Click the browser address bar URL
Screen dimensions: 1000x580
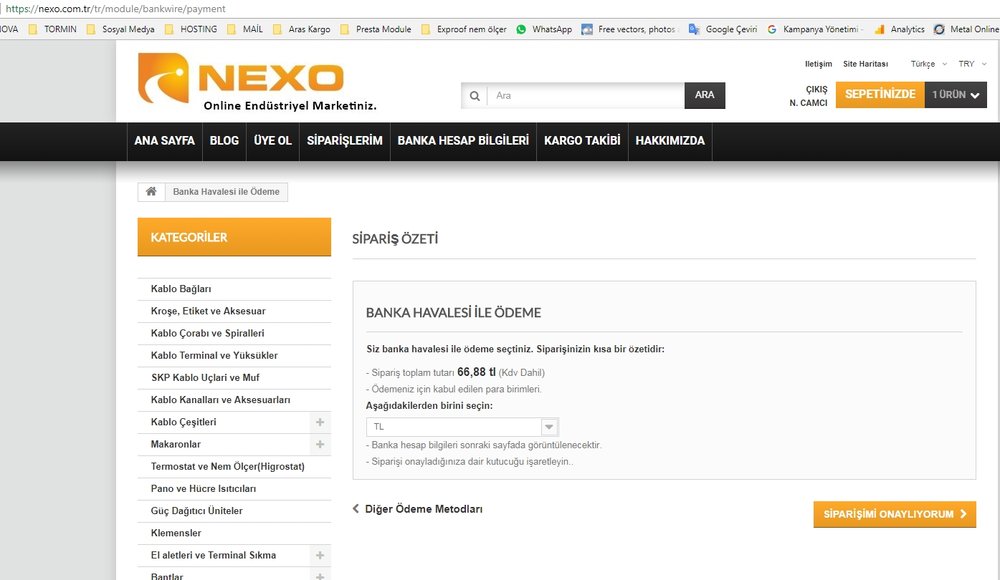[115, 9]
